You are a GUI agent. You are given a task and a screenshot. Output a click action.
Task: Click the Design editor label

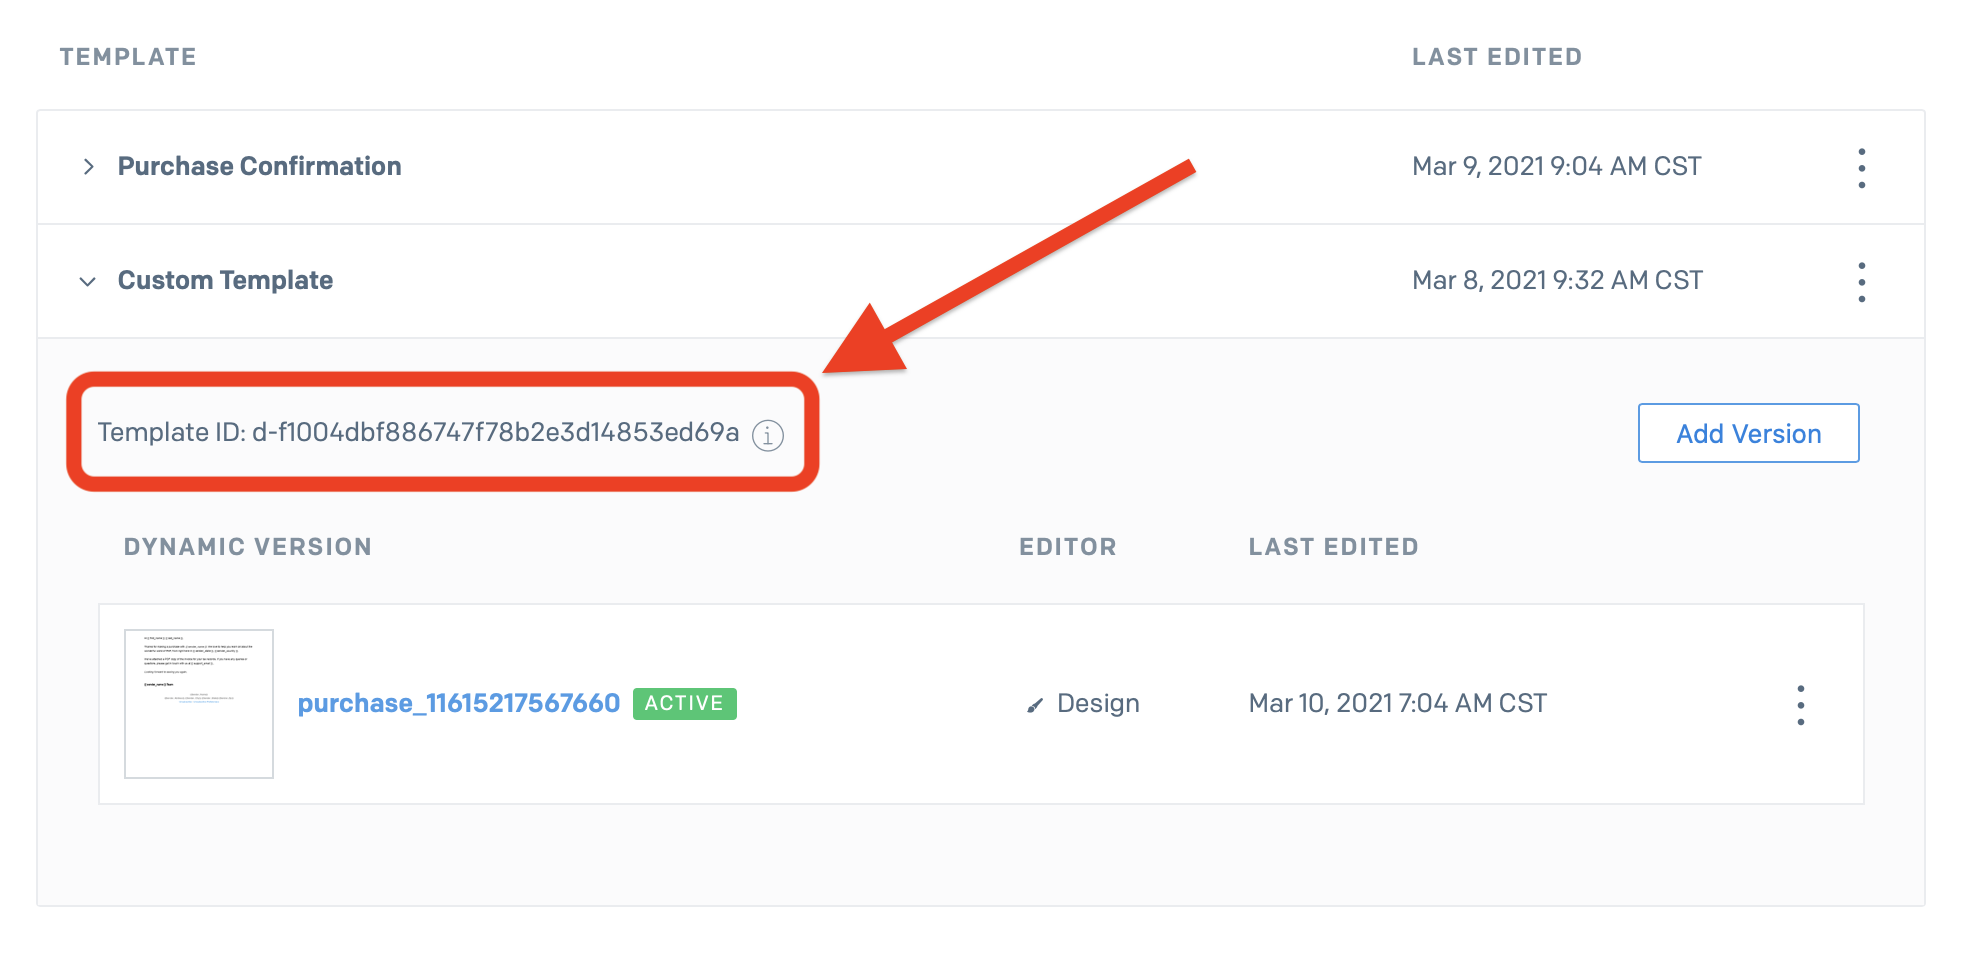click(x=1098, y=703)
